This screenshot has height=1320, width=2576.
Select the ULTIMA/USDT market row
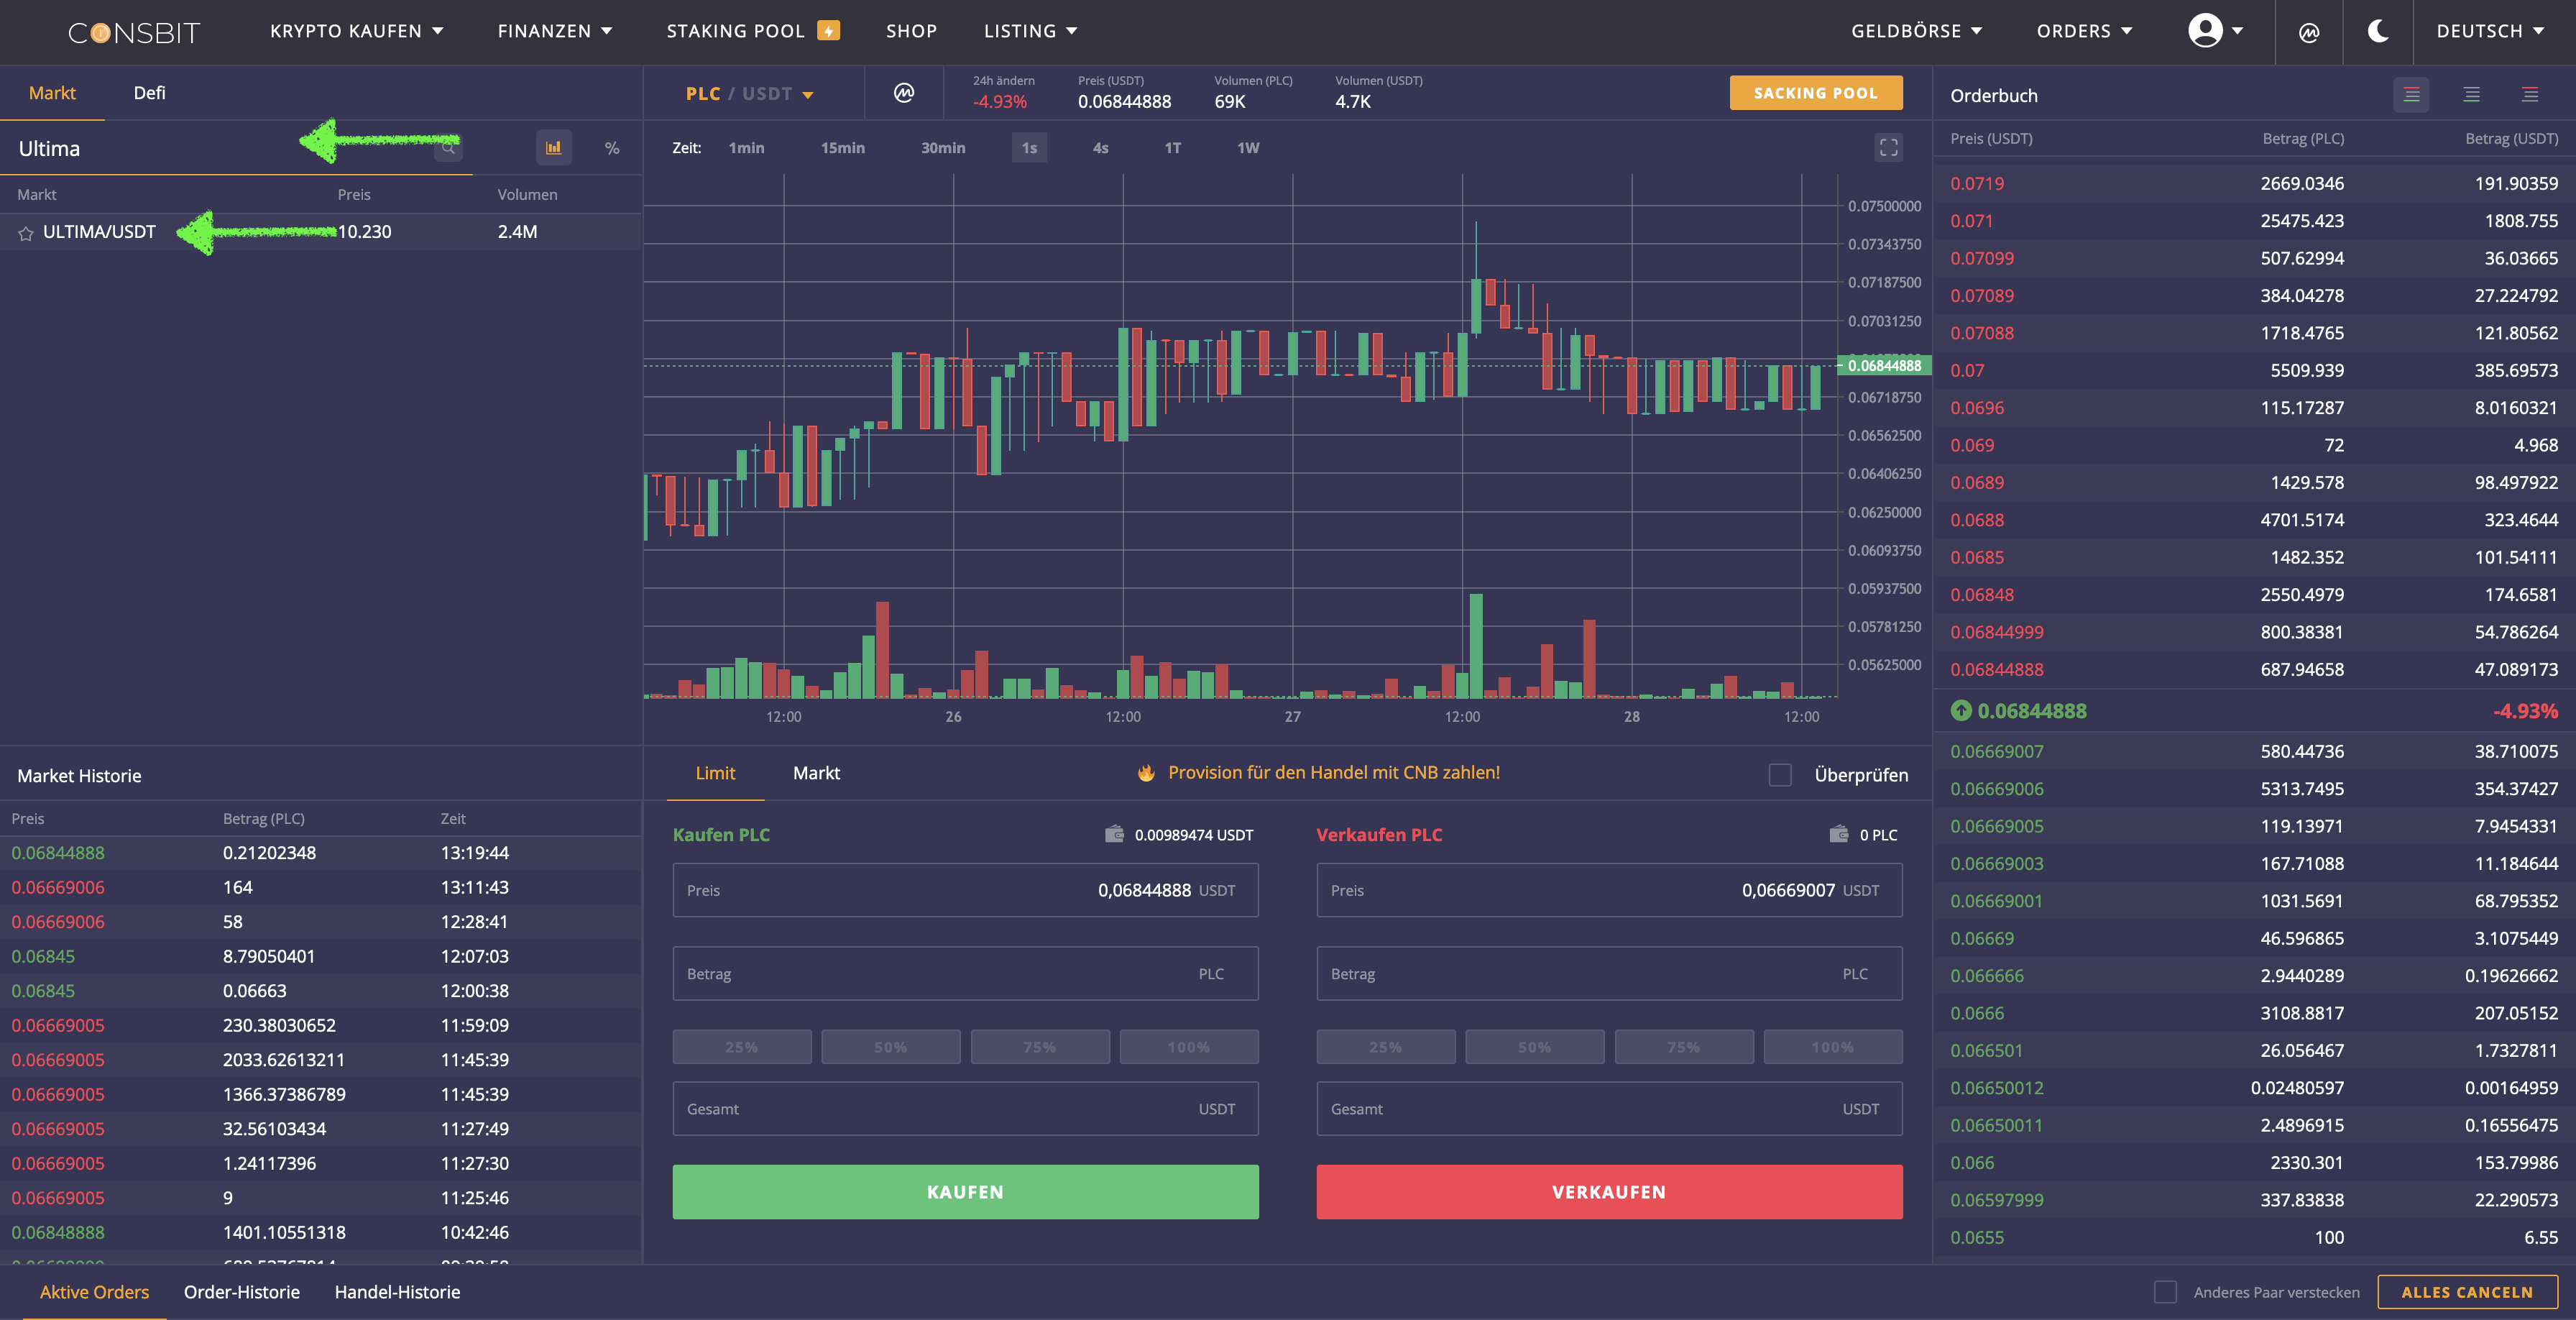click(x=320, y=232)
